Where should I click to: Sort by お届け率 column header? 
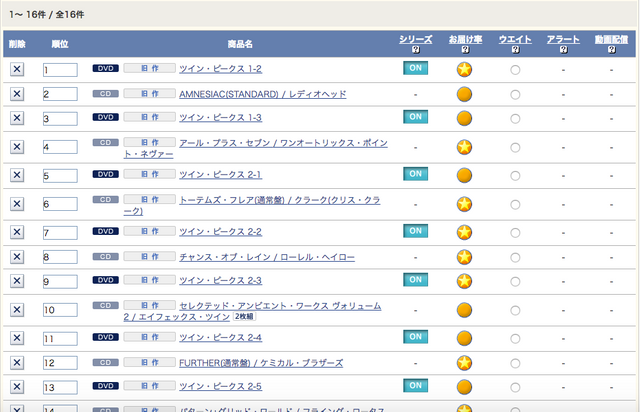(465, 39)
